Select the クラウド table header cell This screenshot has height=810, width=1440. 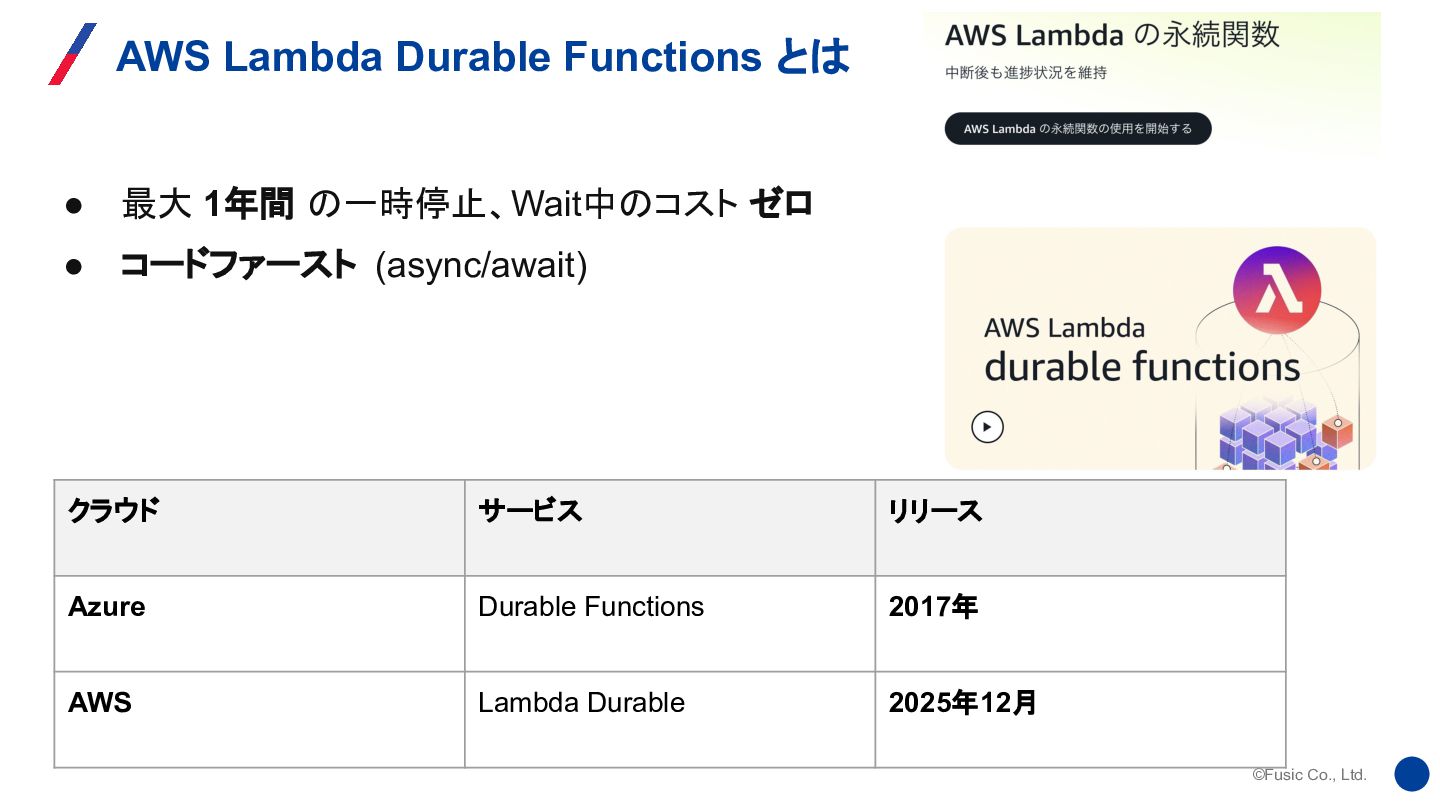click(259, 528)
